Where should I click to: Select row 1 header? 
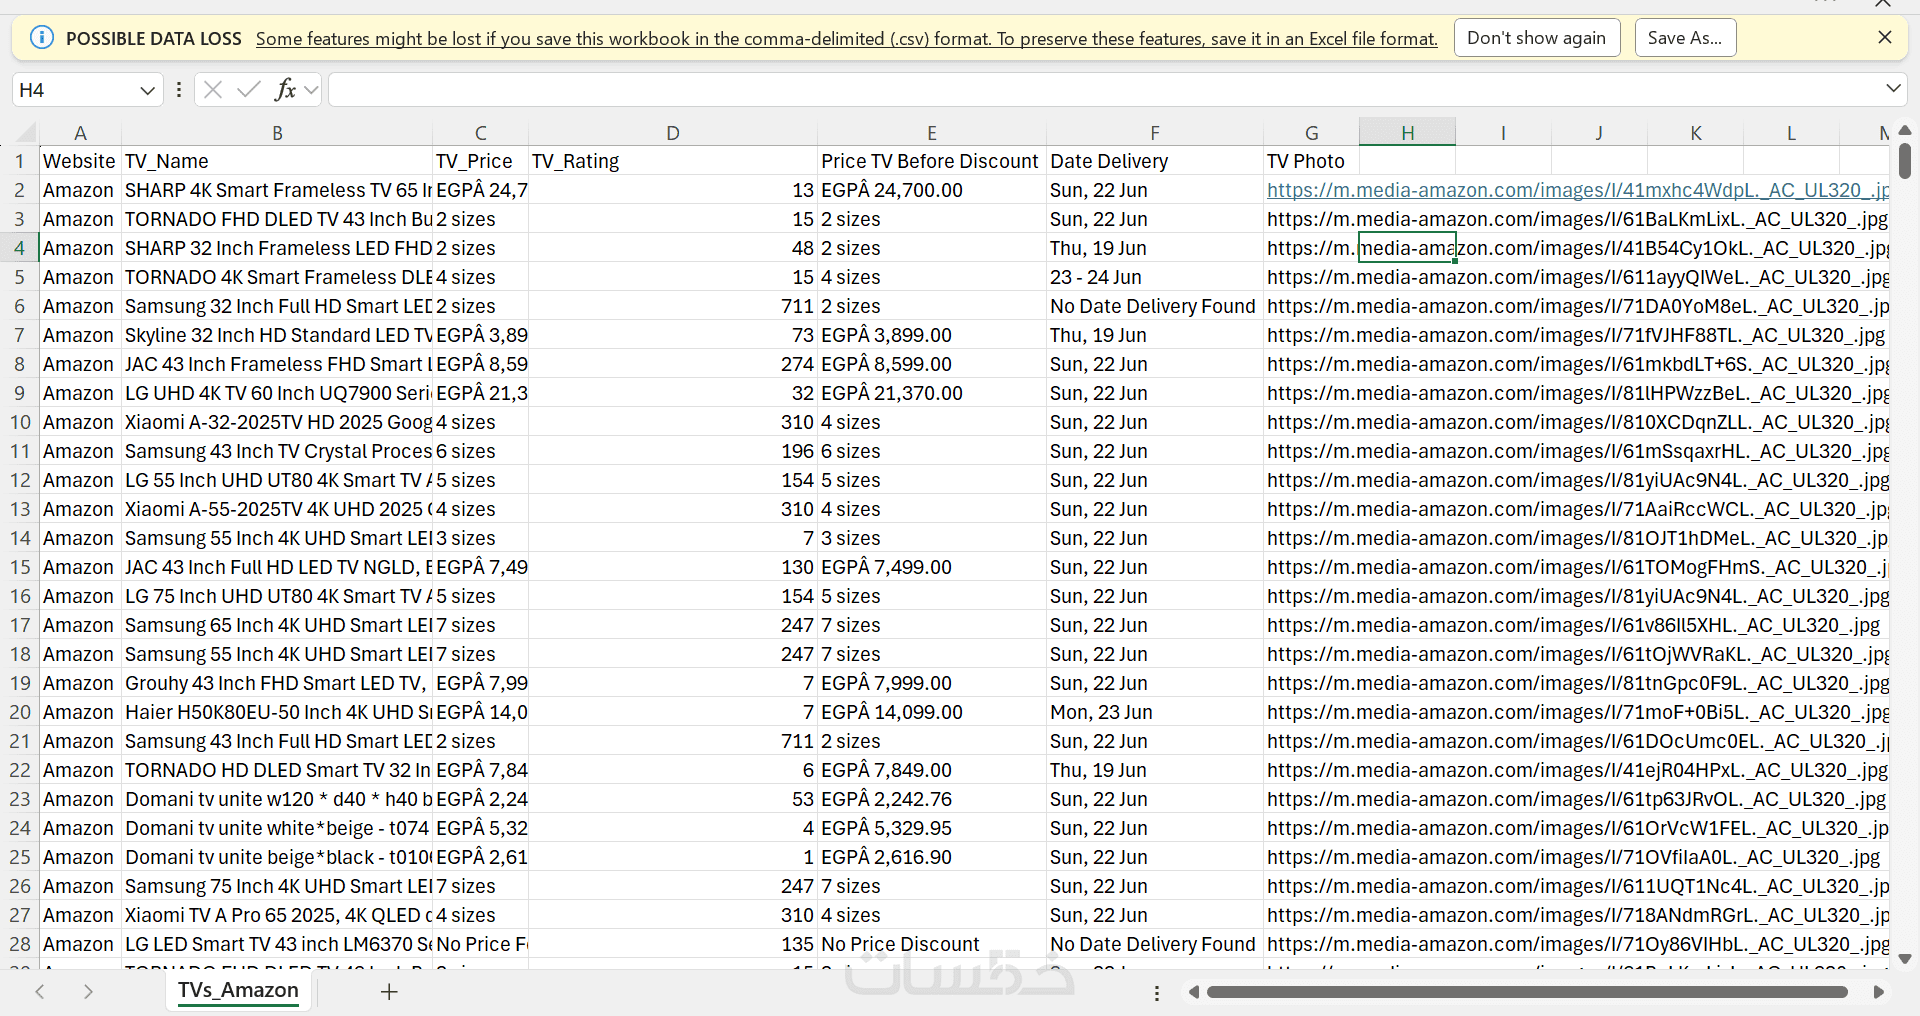click(x=19, y=161)
